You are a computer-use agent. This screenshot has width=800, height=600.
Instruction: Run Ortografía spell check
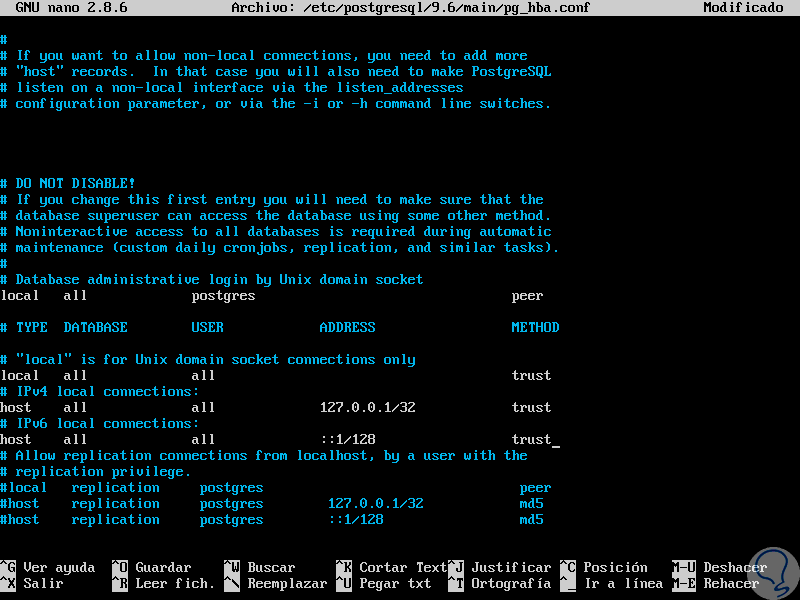[513, 583]
